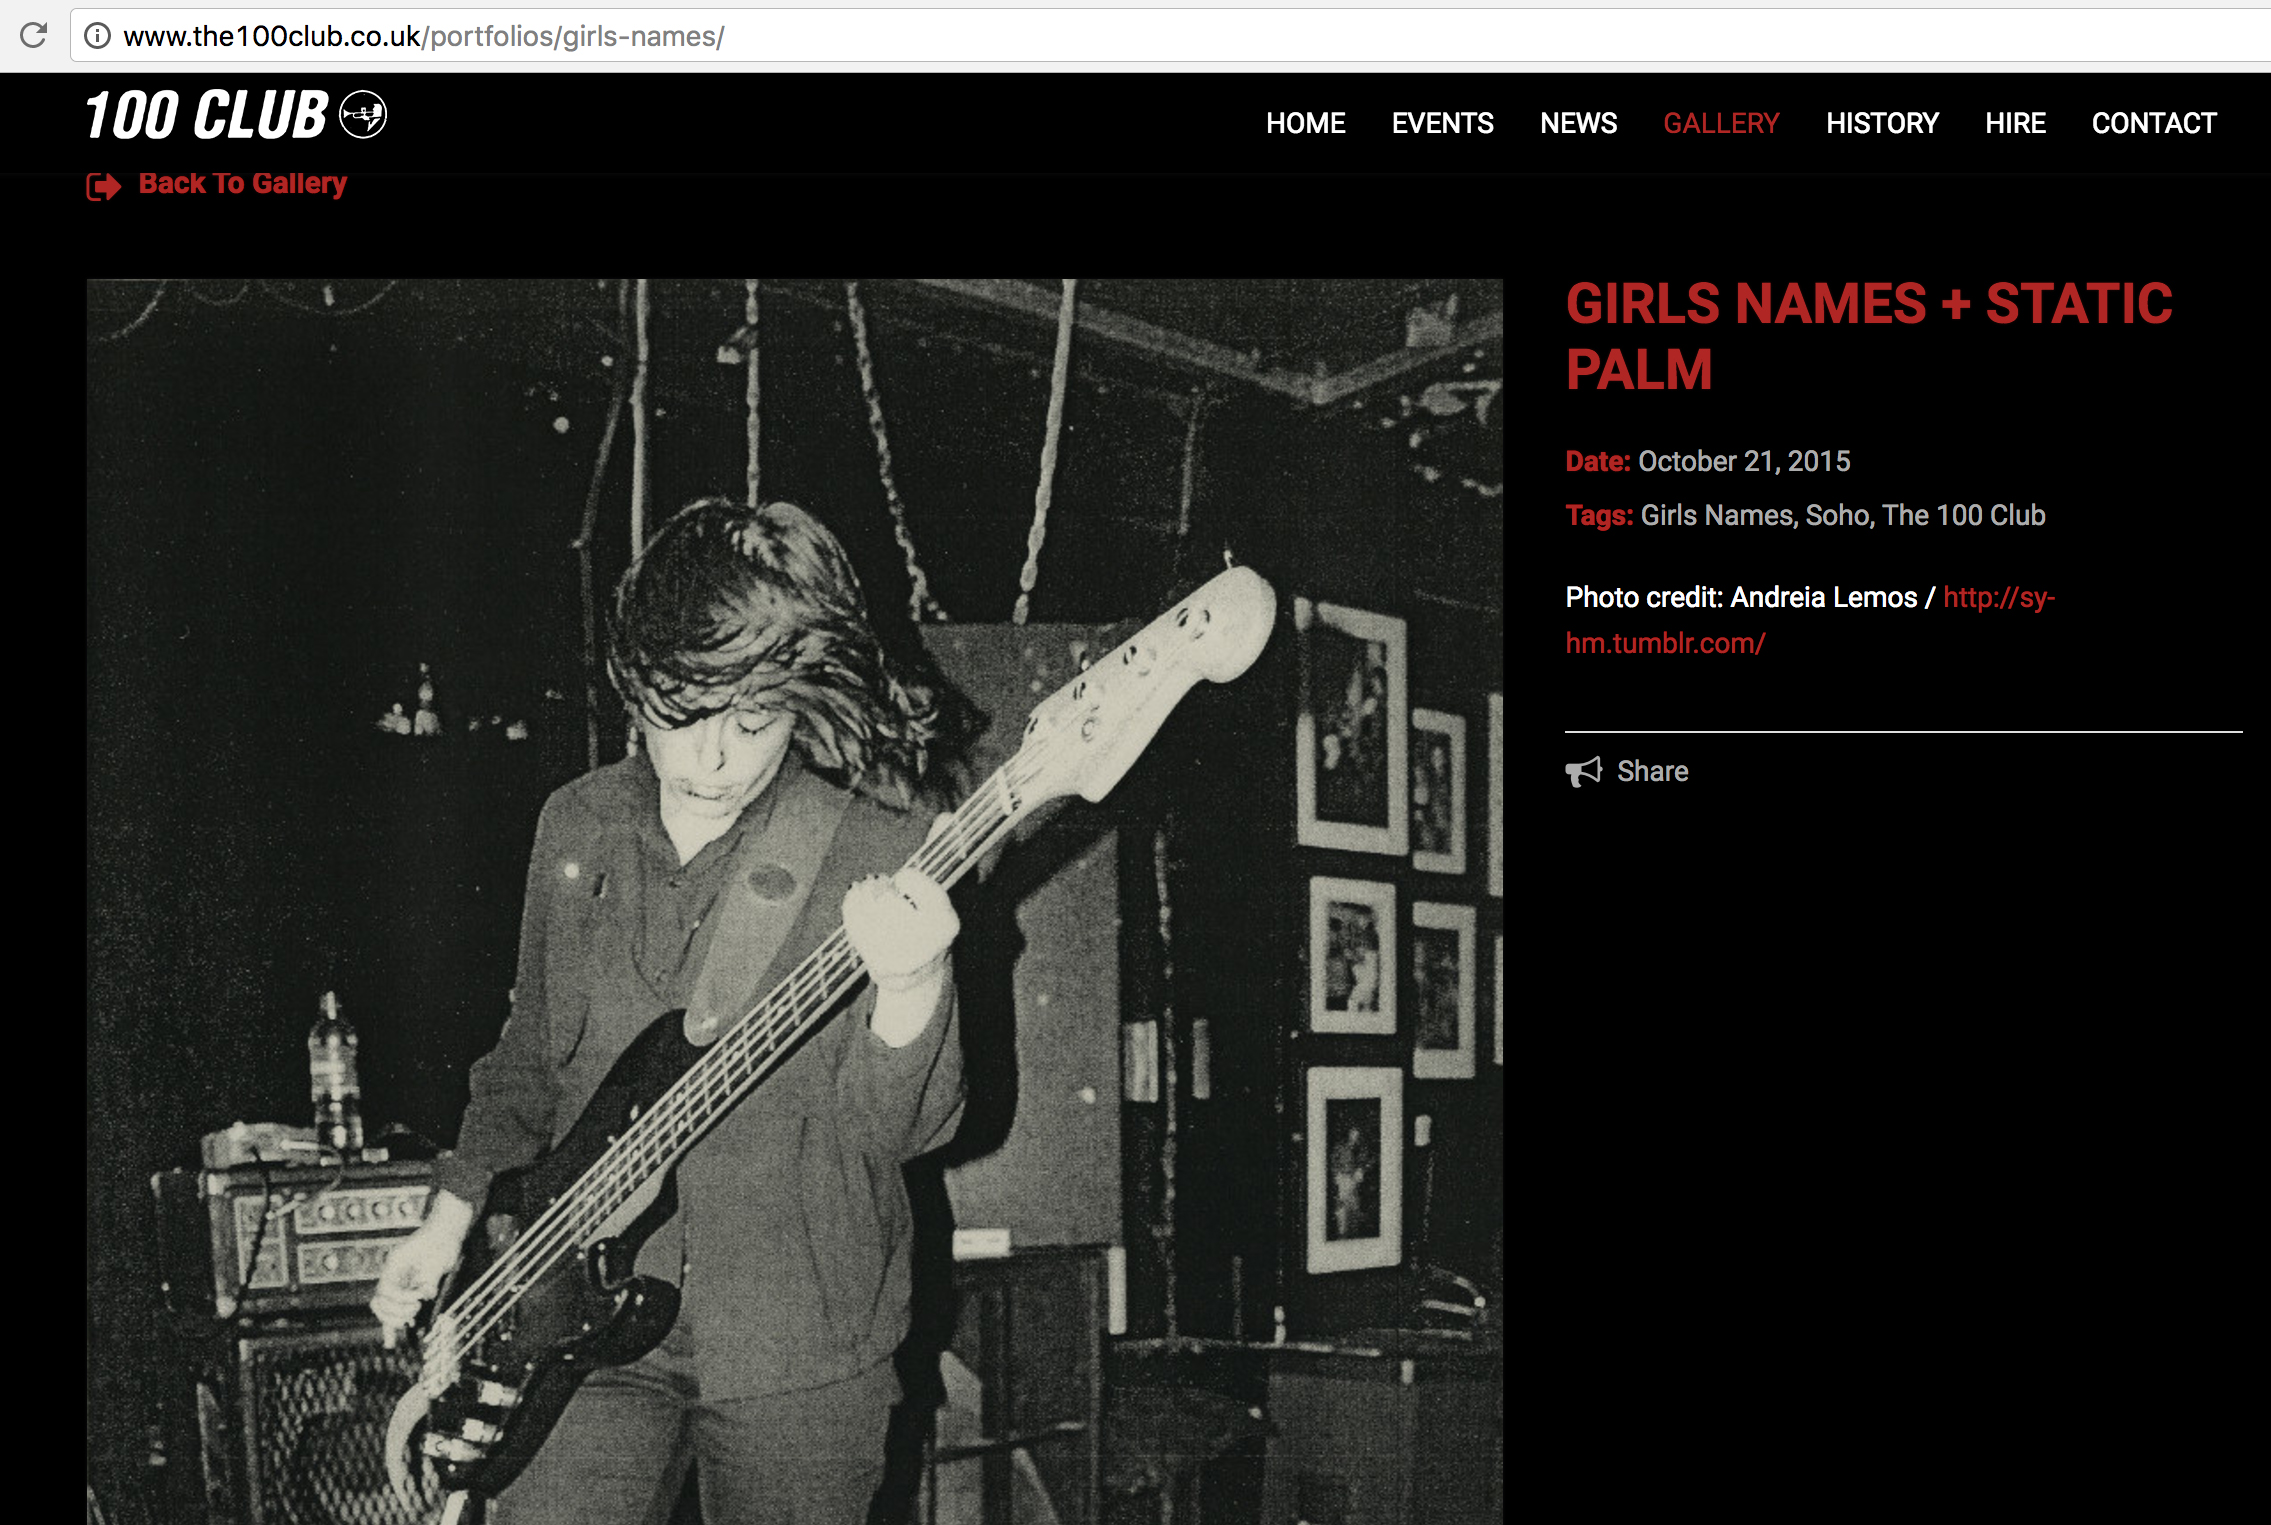Click the photo credit Andreia Lemos text
Viewport: 2271px width, 1525px height.
(x=1823, y=597)
